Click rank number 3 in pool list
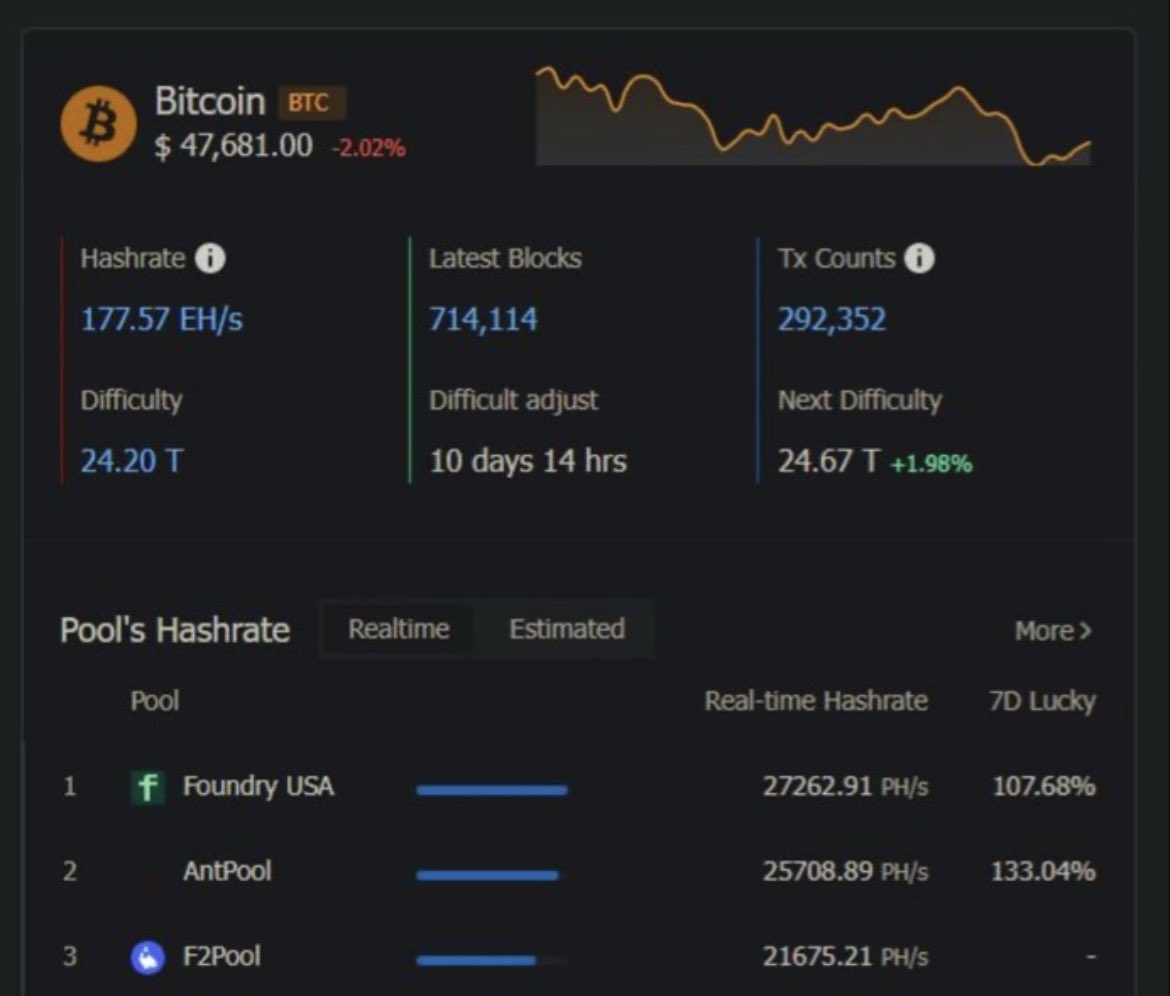The height and width of the screenshot is (996, 1170). [69, 956]
